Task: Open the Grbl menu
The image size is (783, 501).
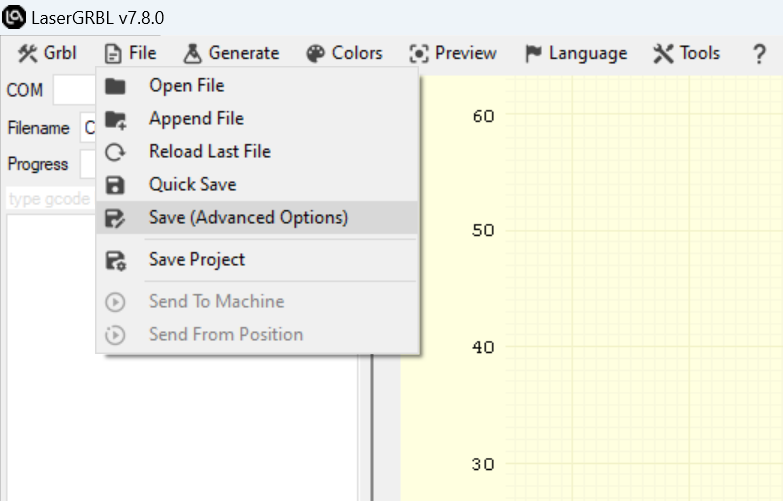Action: tap(46, 53)
